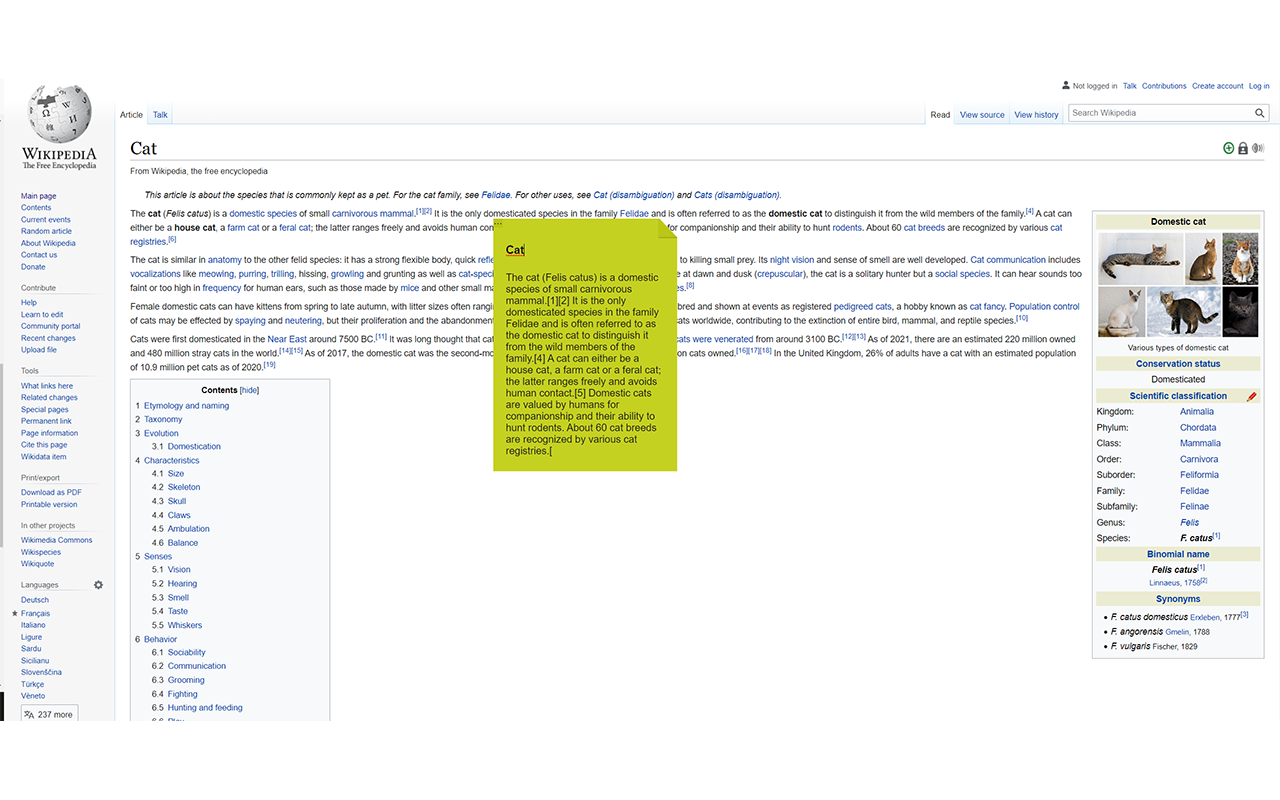Open the Contributions link
The width and height of the screenshot is (1280, 800).
click(x=1164, y=86)
